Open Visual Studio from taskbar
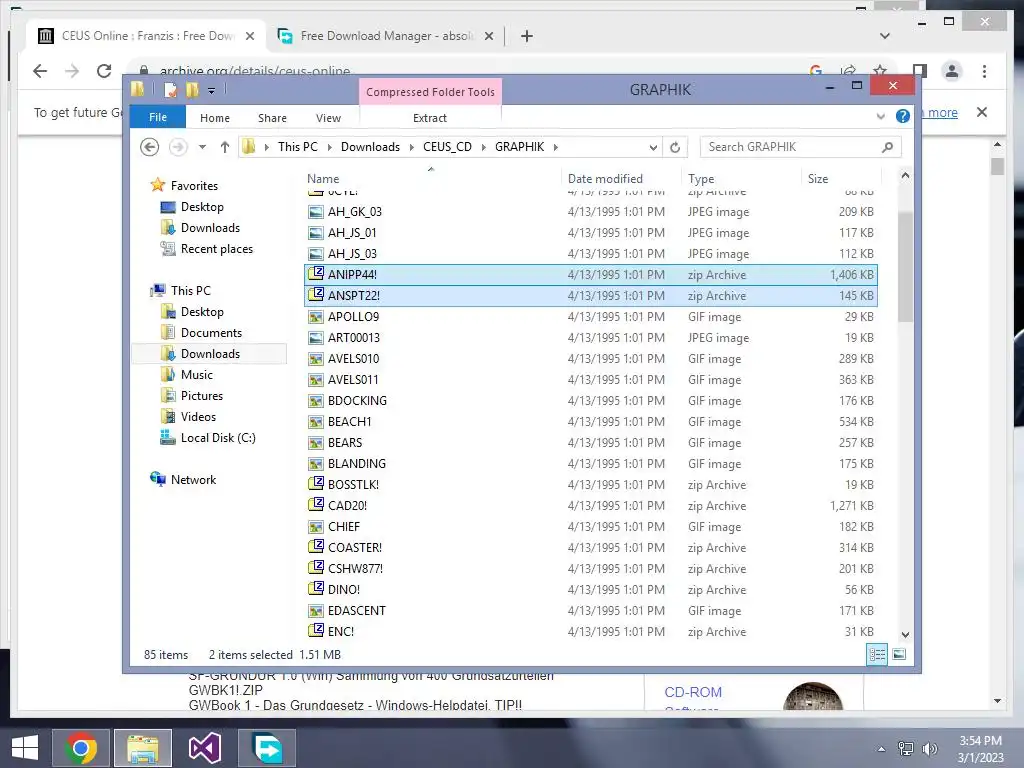 [204, 748]
